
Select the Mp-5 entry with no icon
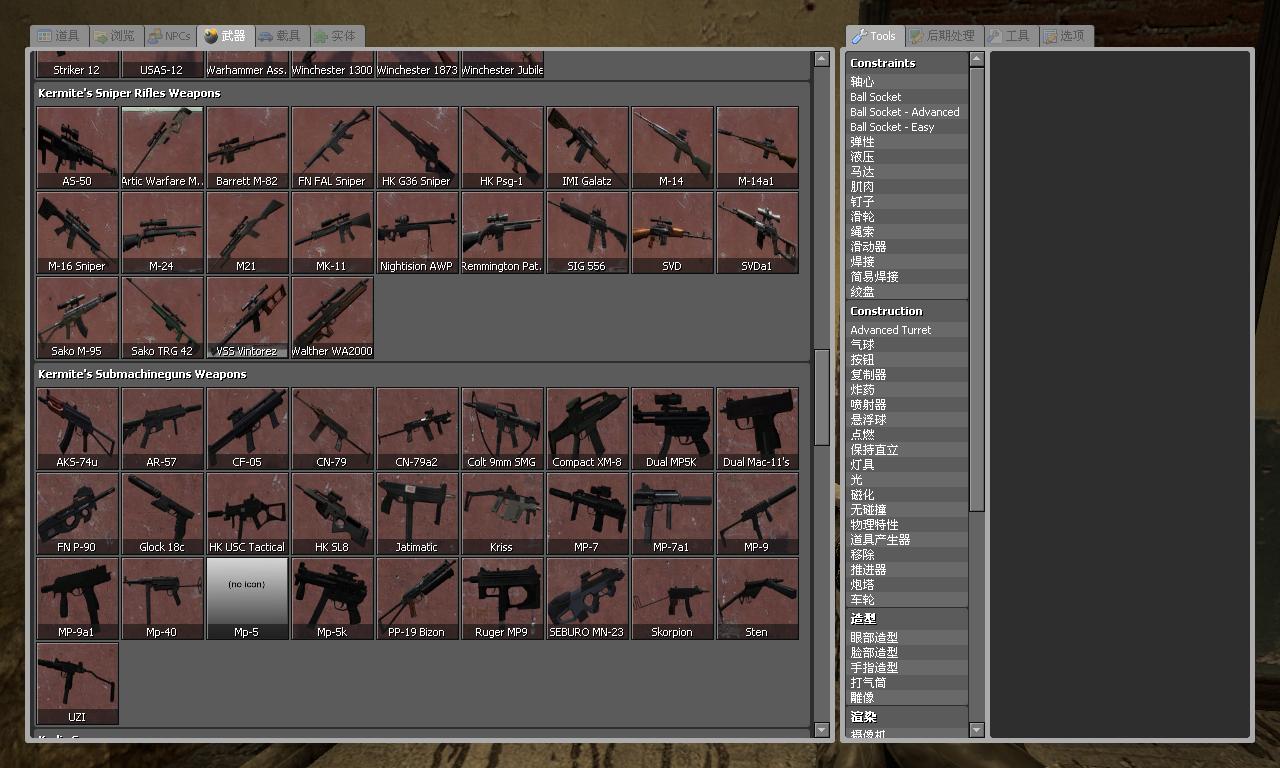[247, 599]
